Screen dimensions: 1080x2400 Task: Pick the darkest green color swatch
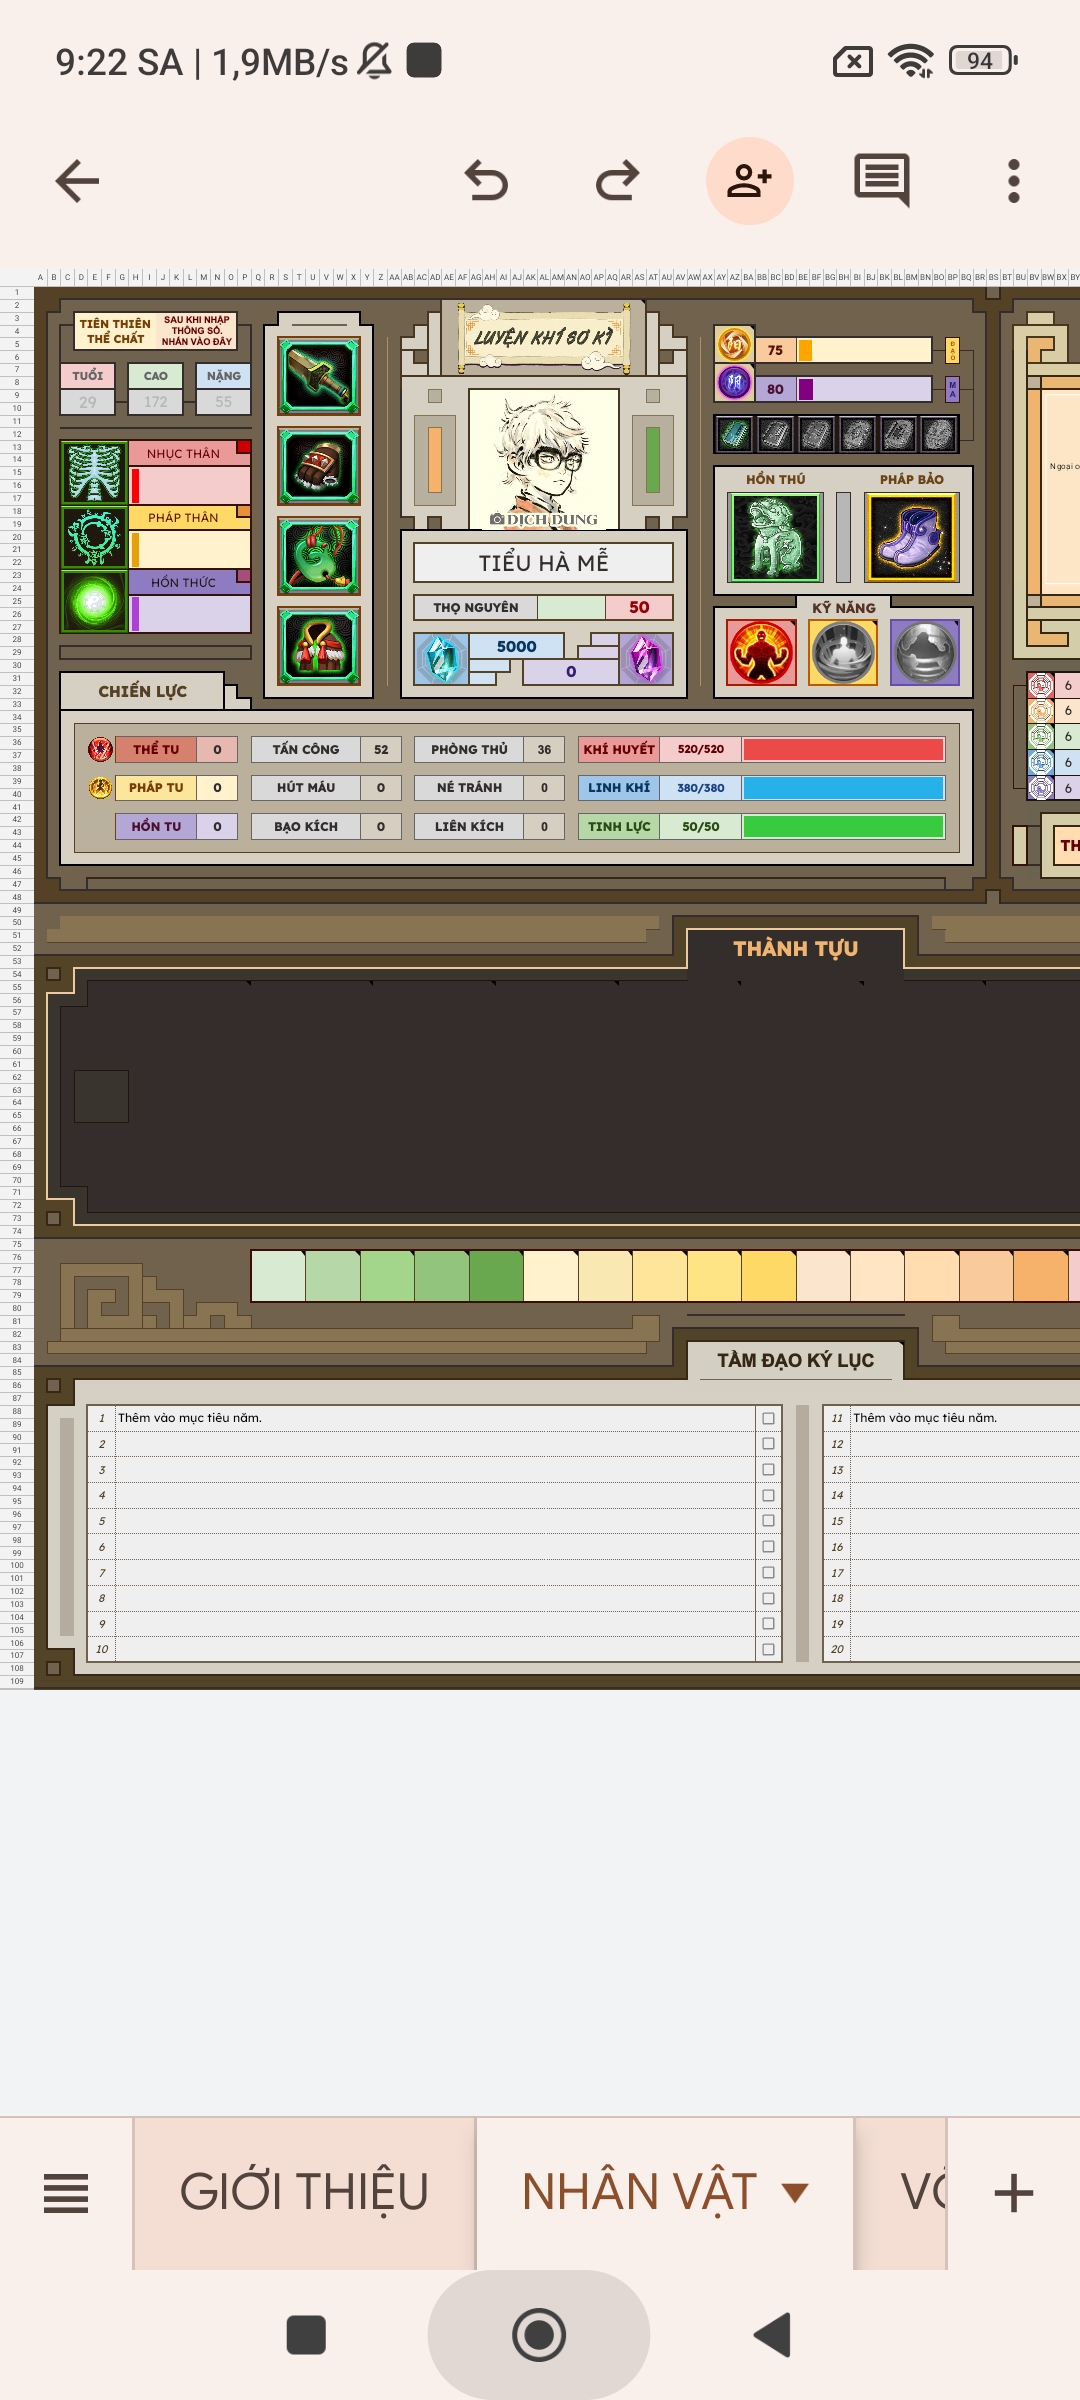(x=496, y=1276)
